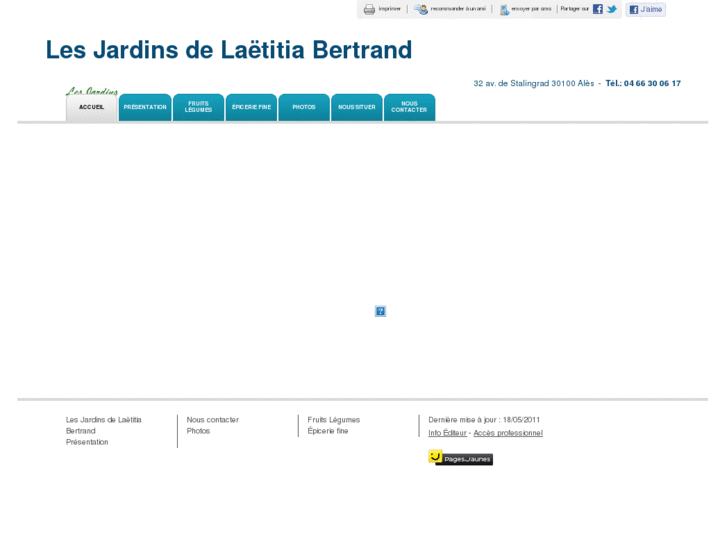727x545 pixels.
Task: Switch to the Fruits Légumes tab
Action: click(198, 107)
